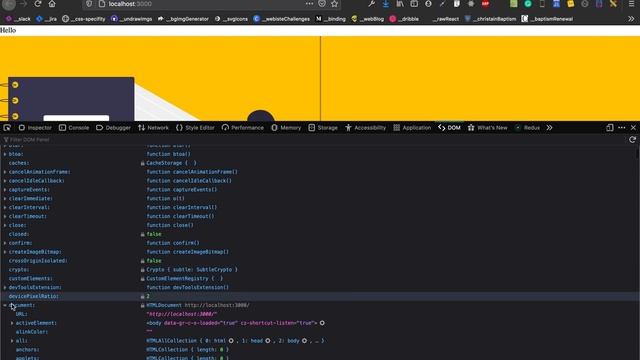
Task: Expand the createImageBitmap property
Action: point(5,252)
